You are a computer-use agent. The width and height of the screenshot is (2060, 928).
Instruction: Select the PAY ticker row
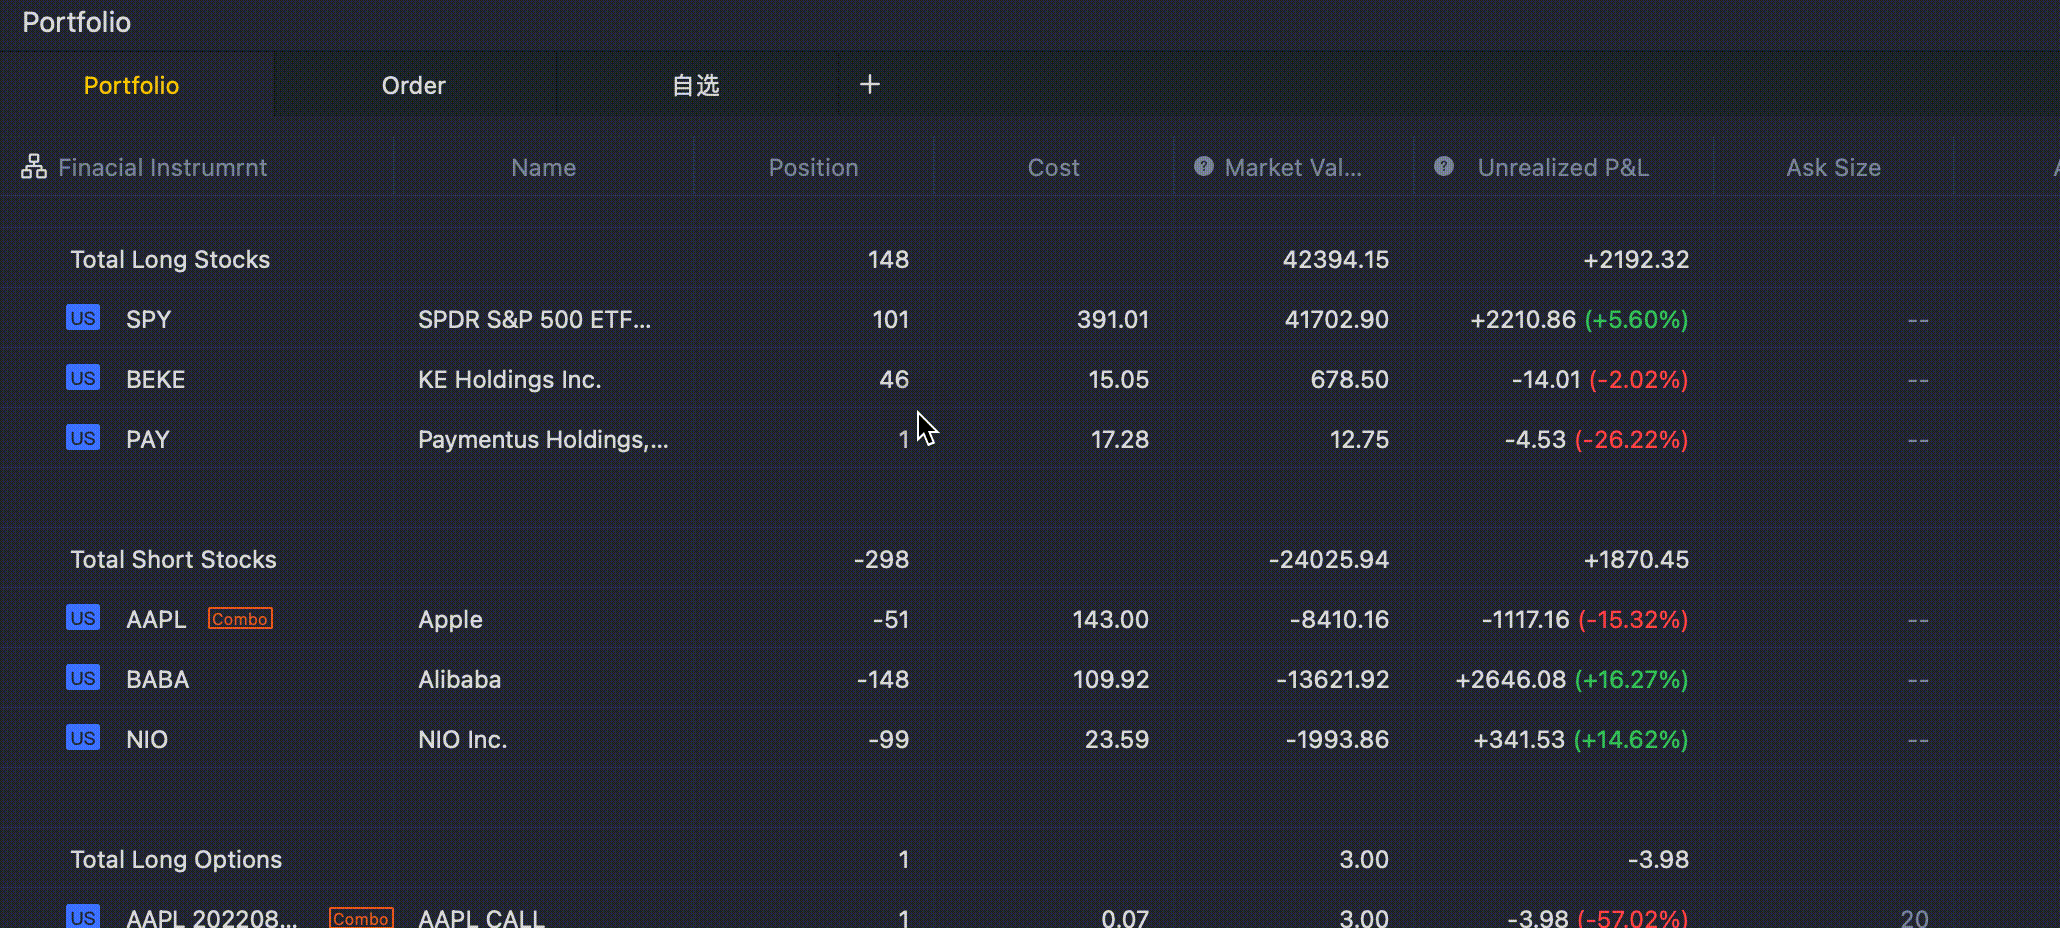point(147,439)
